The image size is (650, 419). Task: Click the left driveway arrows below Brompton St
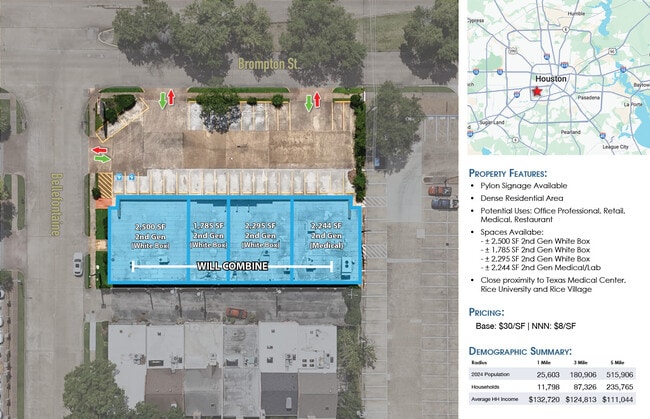click(x=167, y=98)
